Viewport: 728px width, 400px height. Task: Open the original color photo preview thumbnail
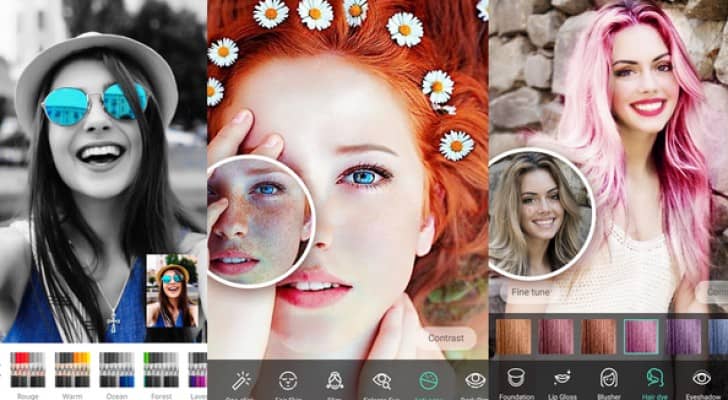173,291
